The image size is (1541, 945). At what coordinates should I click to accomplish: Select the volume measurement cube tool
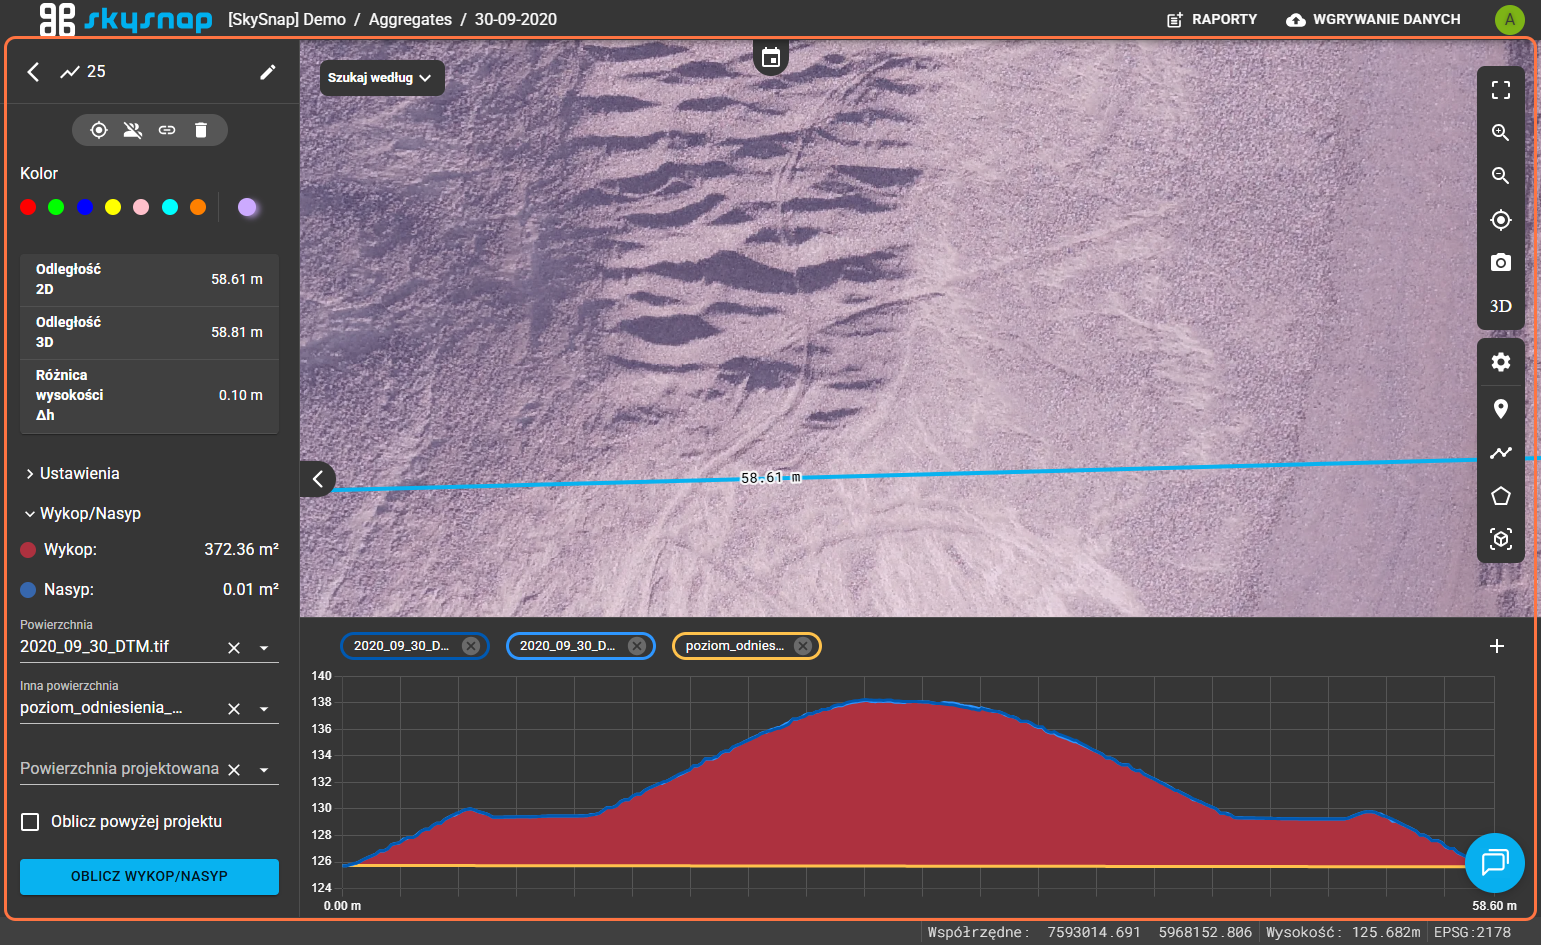tap(1500, 539)
